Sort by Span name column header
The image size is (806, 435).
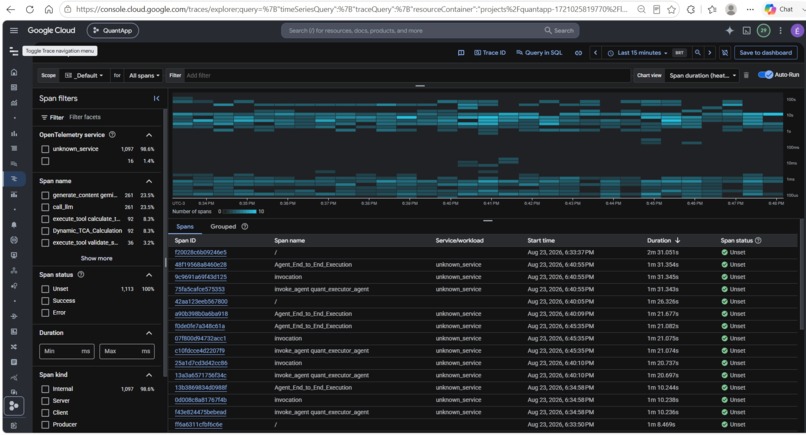tap(289, 240)
